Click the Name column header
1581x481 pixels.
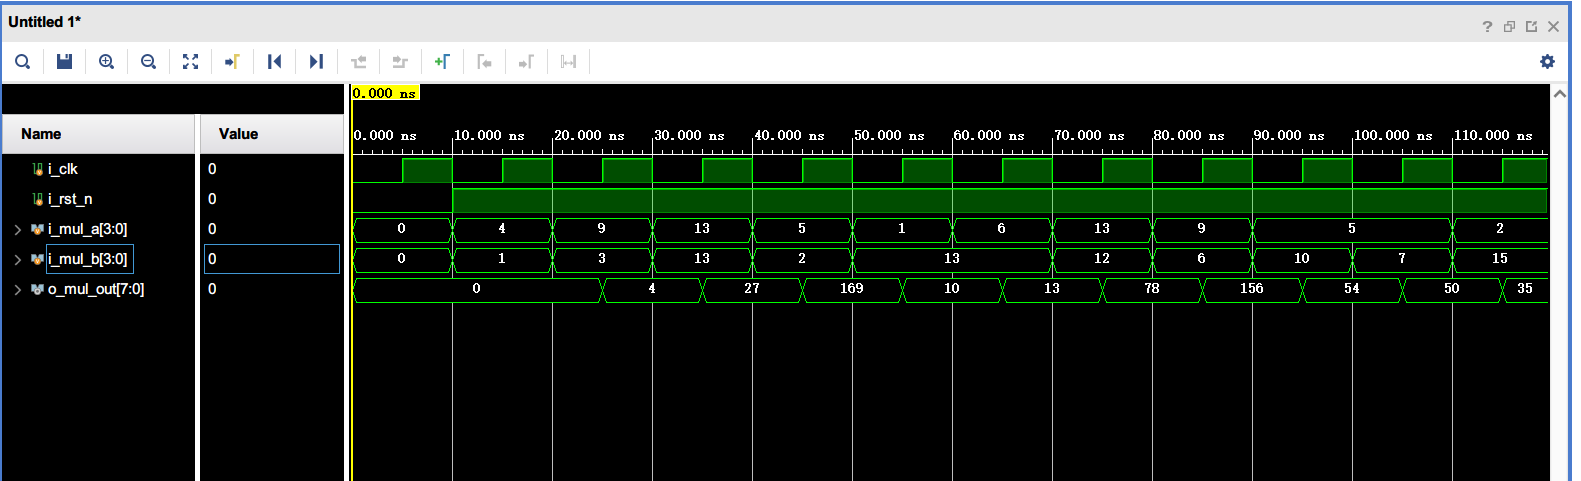98,134
